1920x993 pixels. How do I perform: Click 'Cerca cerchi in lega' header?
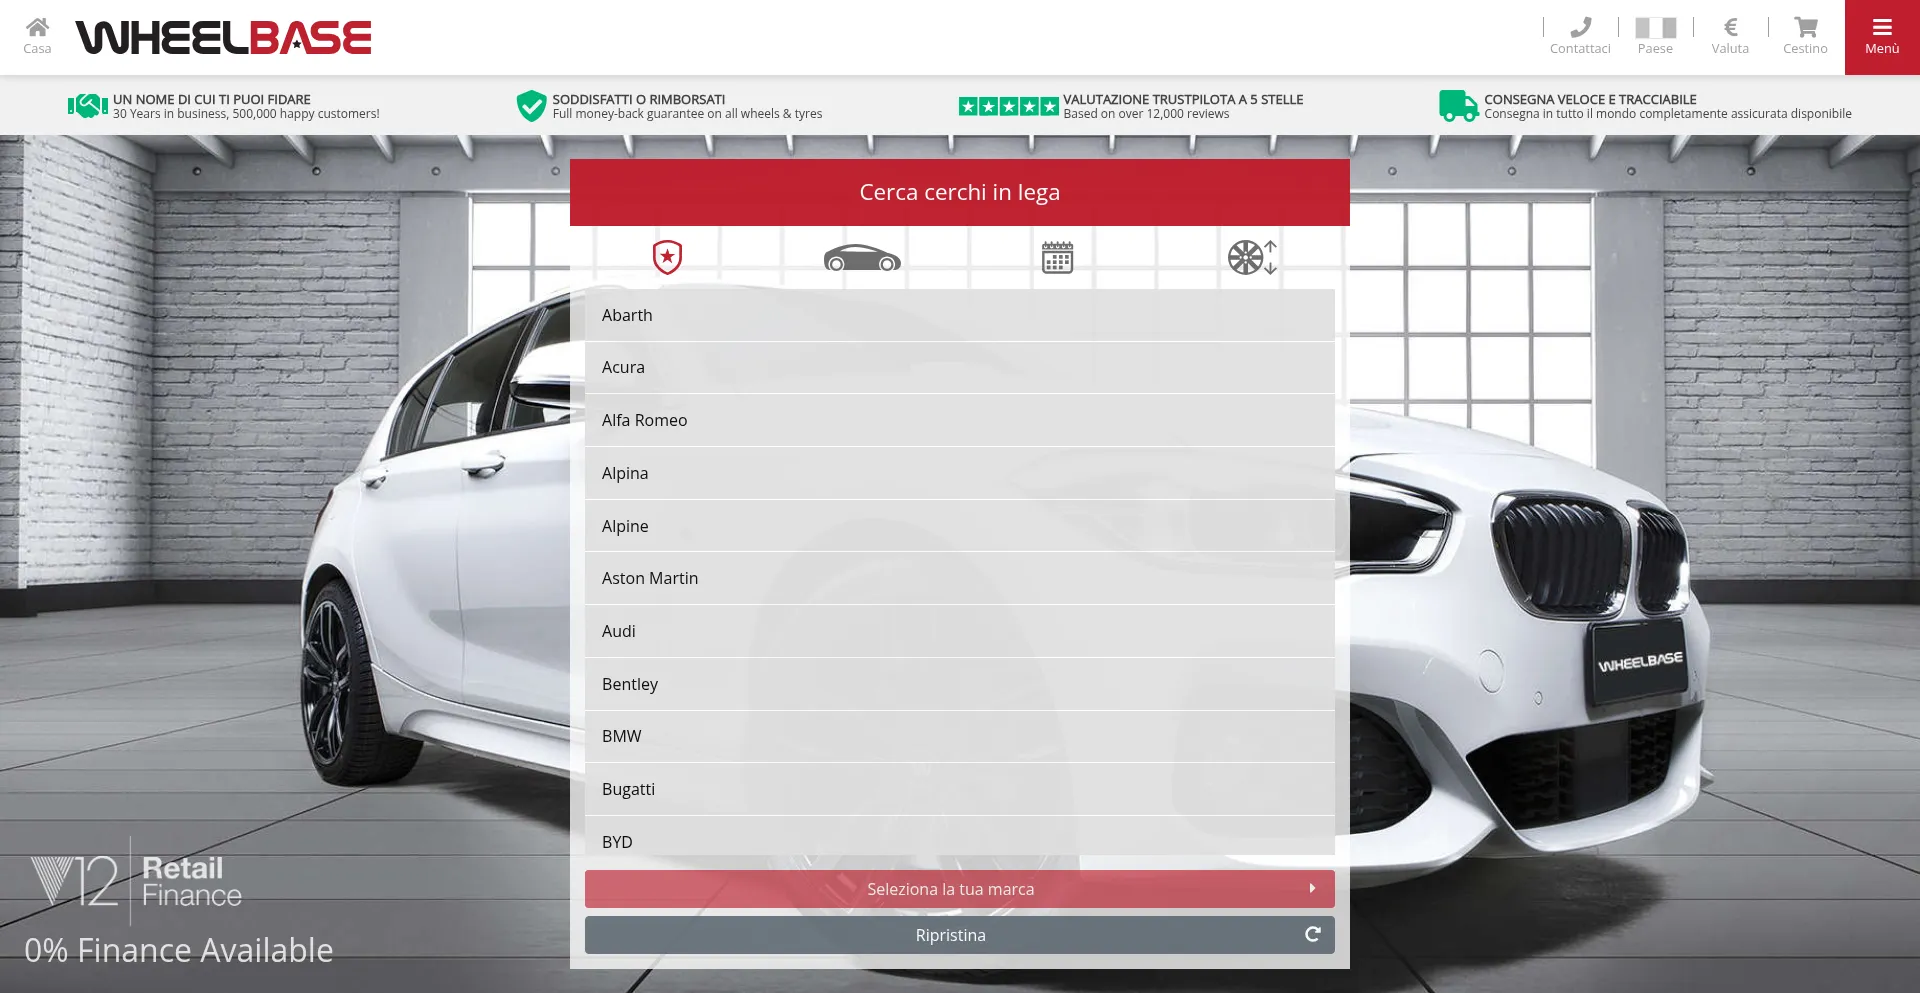(960, 192)
